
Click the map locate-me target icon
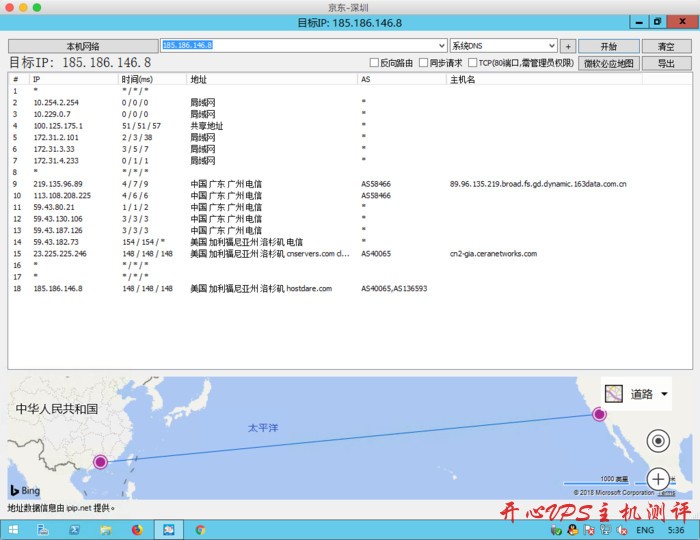[x=658, y=440]
